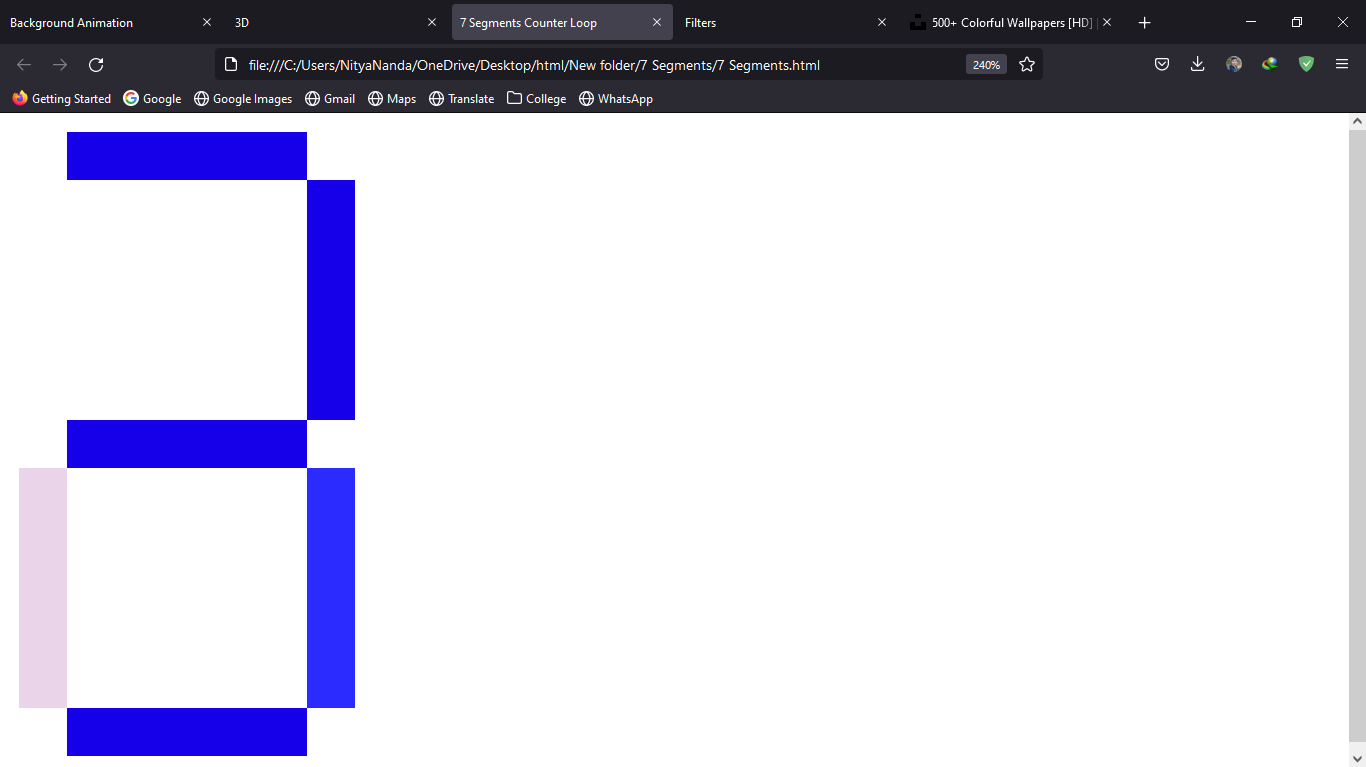The width and height of the screenshot is (1366, 767).
Task: Click the Firefox account profile avatar
Action: tap(1233, 64)
